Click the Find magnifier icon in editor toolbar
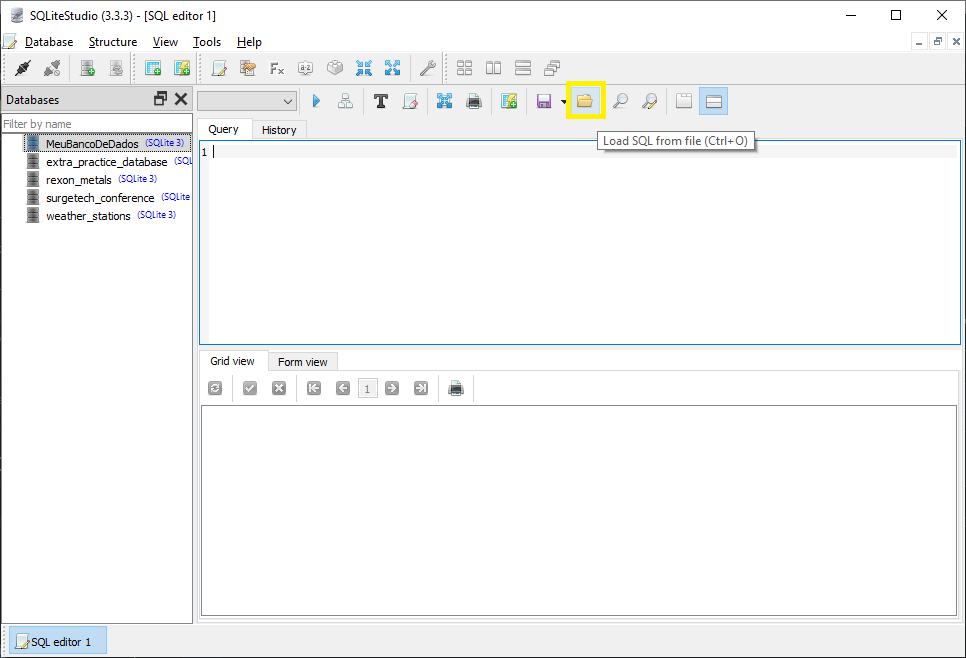 (x=620, y=101)
